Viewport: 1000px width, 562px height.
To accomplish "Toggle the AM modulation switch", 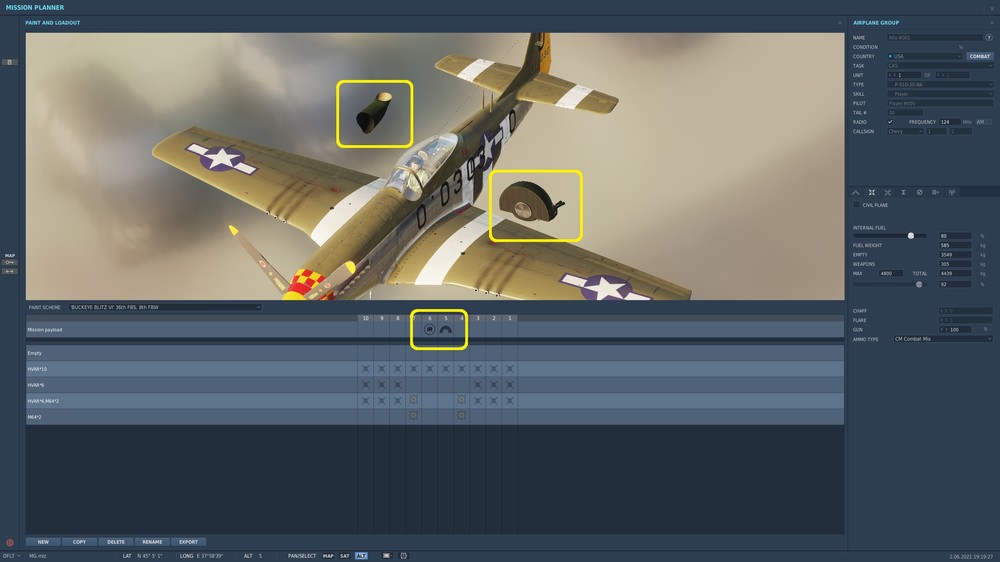I will (983, 122).
